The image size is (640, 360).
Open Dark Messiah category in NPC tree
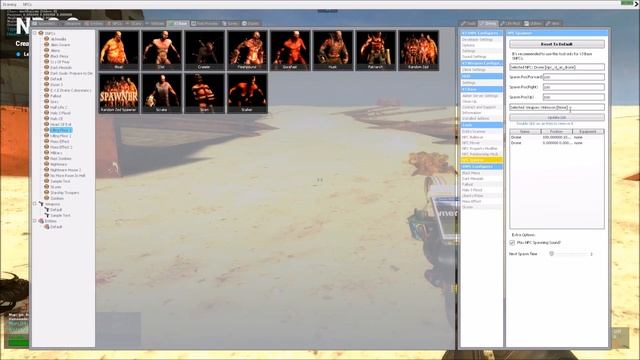tap(61, 67)
